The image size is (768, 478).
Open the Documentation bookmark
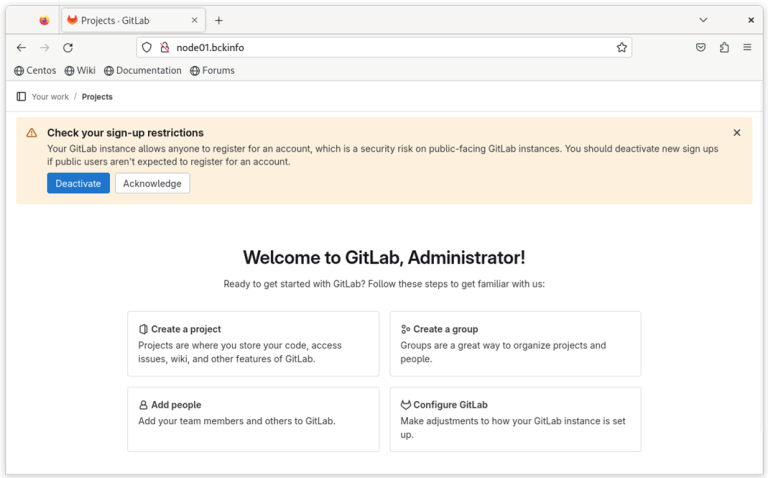coord(143,71)
